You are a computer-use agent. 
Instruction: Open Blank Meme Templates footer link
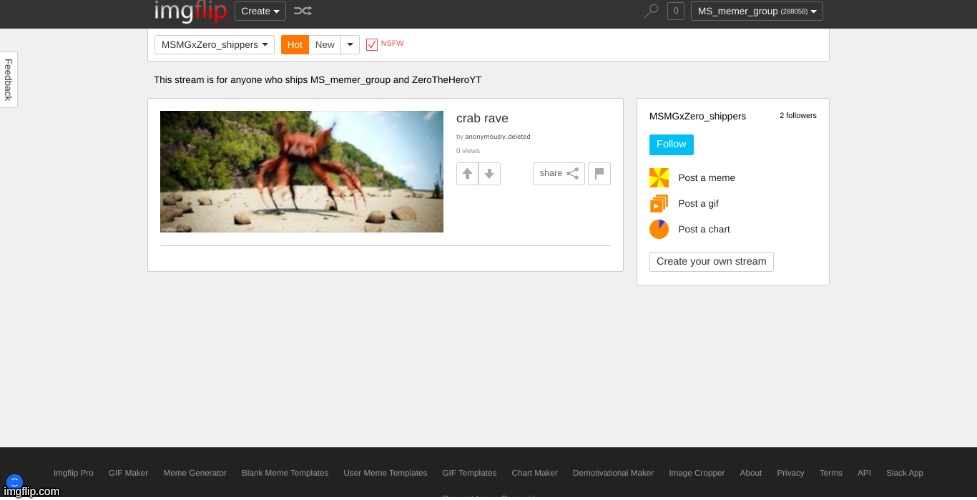tap(285, 473)
